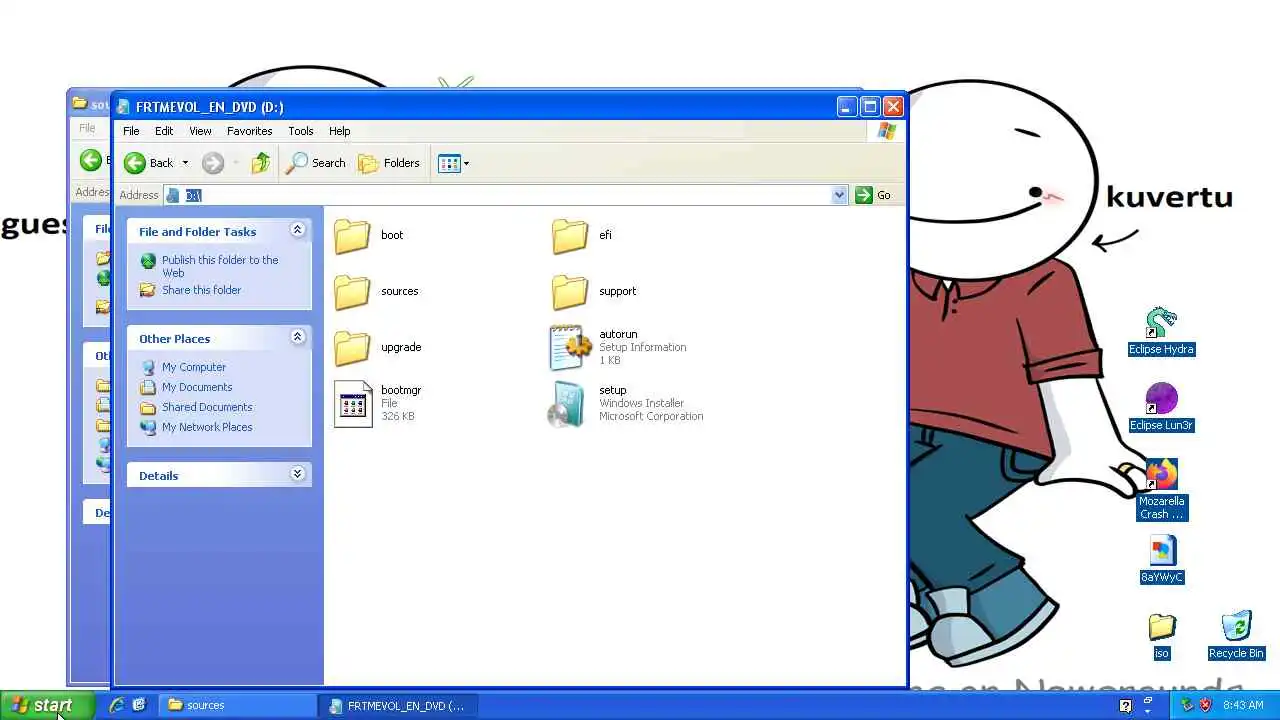Go to My Network Places link

coord(207,427)
